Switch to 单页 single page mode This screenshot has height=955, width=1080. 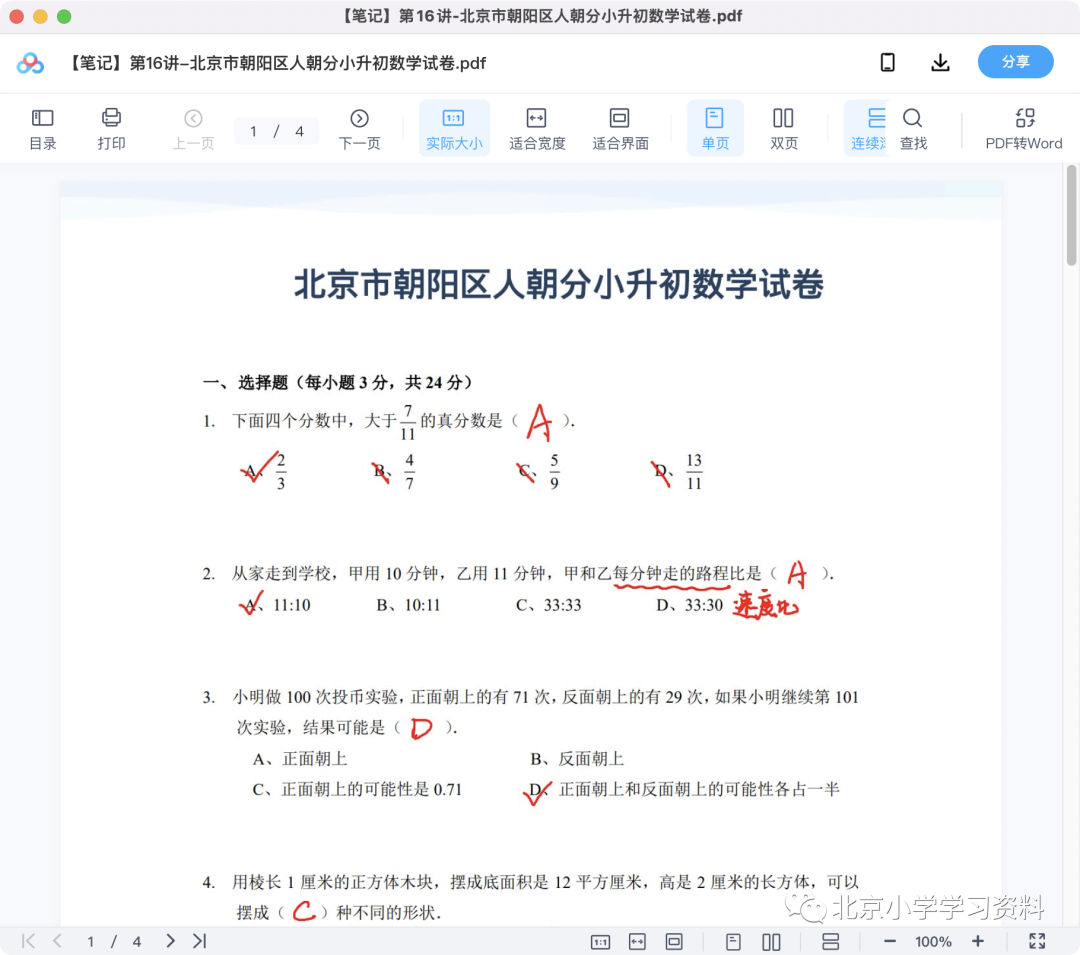point(715,129)
